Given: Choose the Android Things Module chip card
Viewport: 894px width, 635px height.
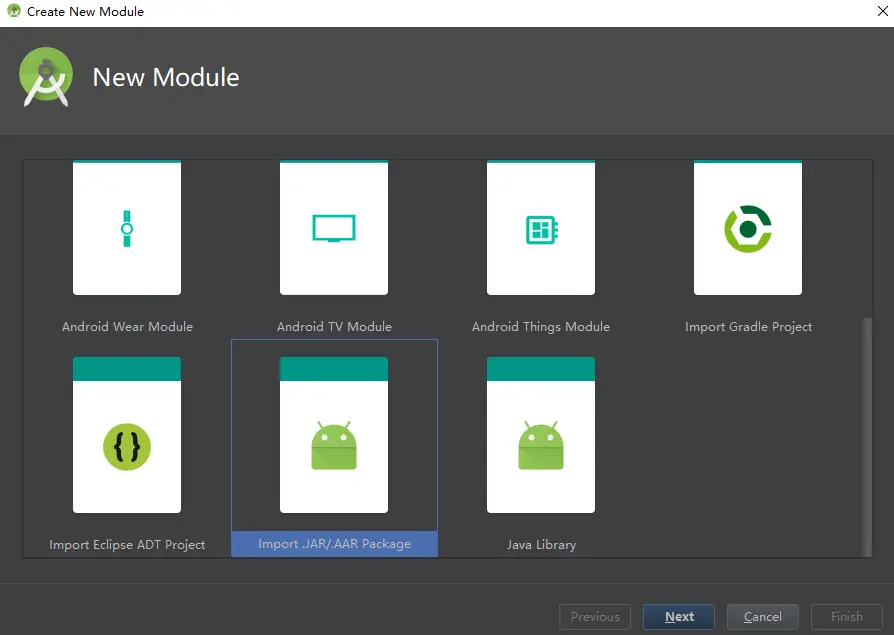Looking at the screenshot, I should pos(541,228).
